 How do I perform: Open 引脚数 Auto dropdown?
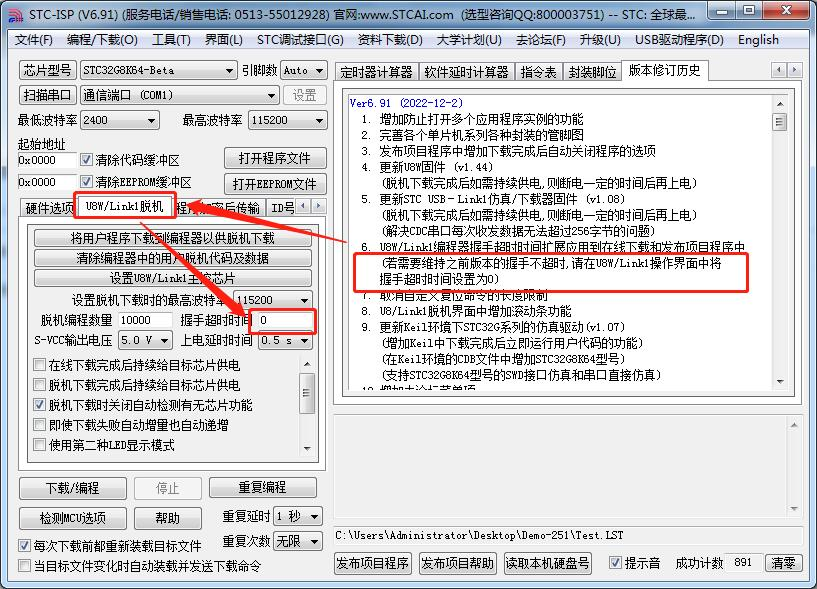[304, 70]
